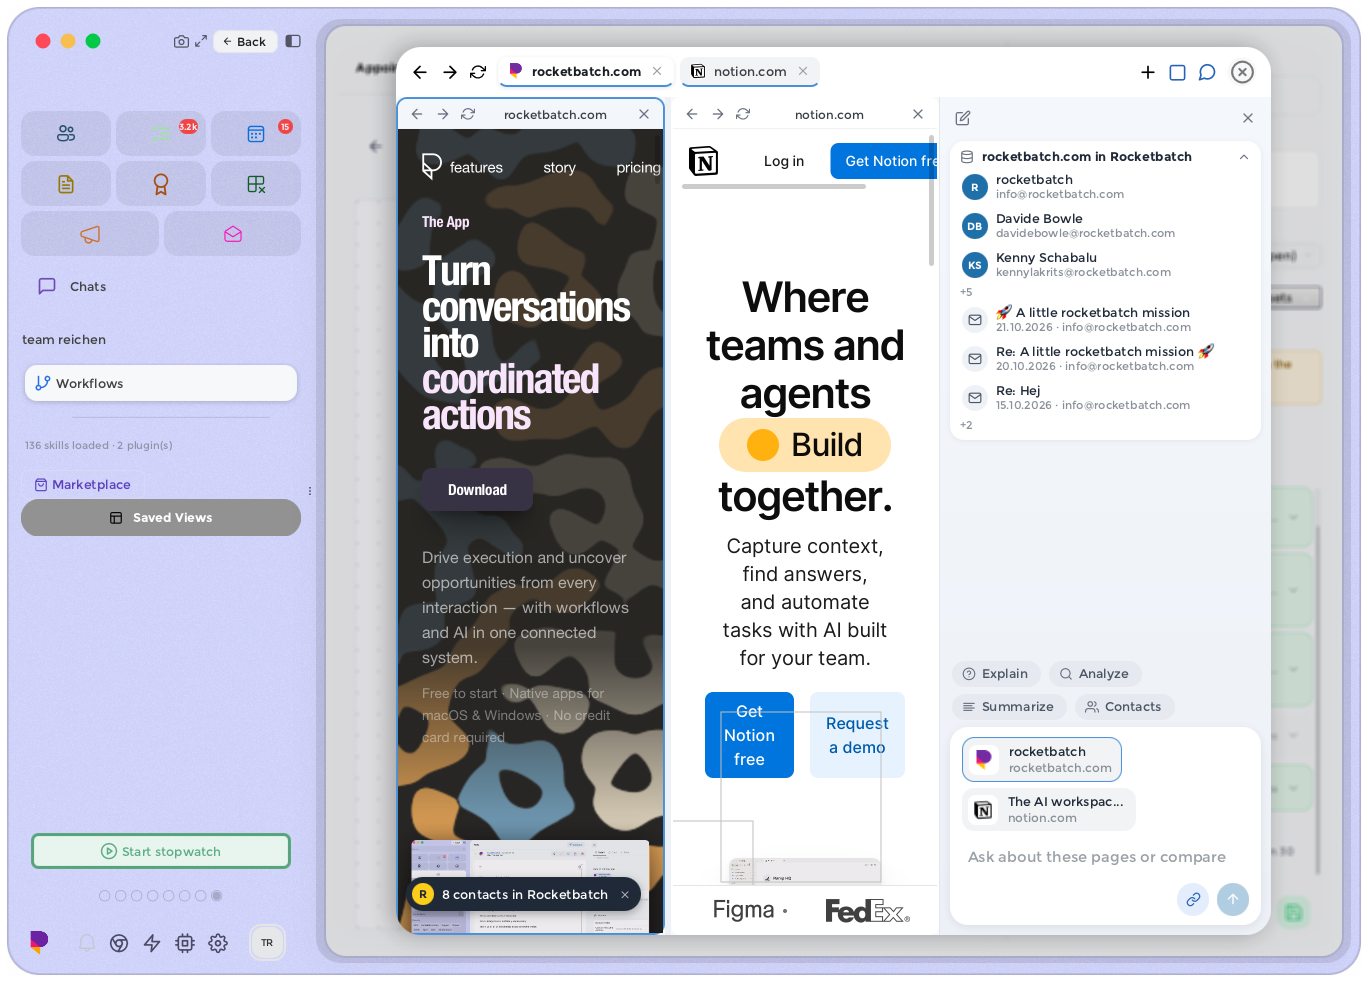Click the notification bell icon
Screen dimensions: 1368x982
coord(87,943)
